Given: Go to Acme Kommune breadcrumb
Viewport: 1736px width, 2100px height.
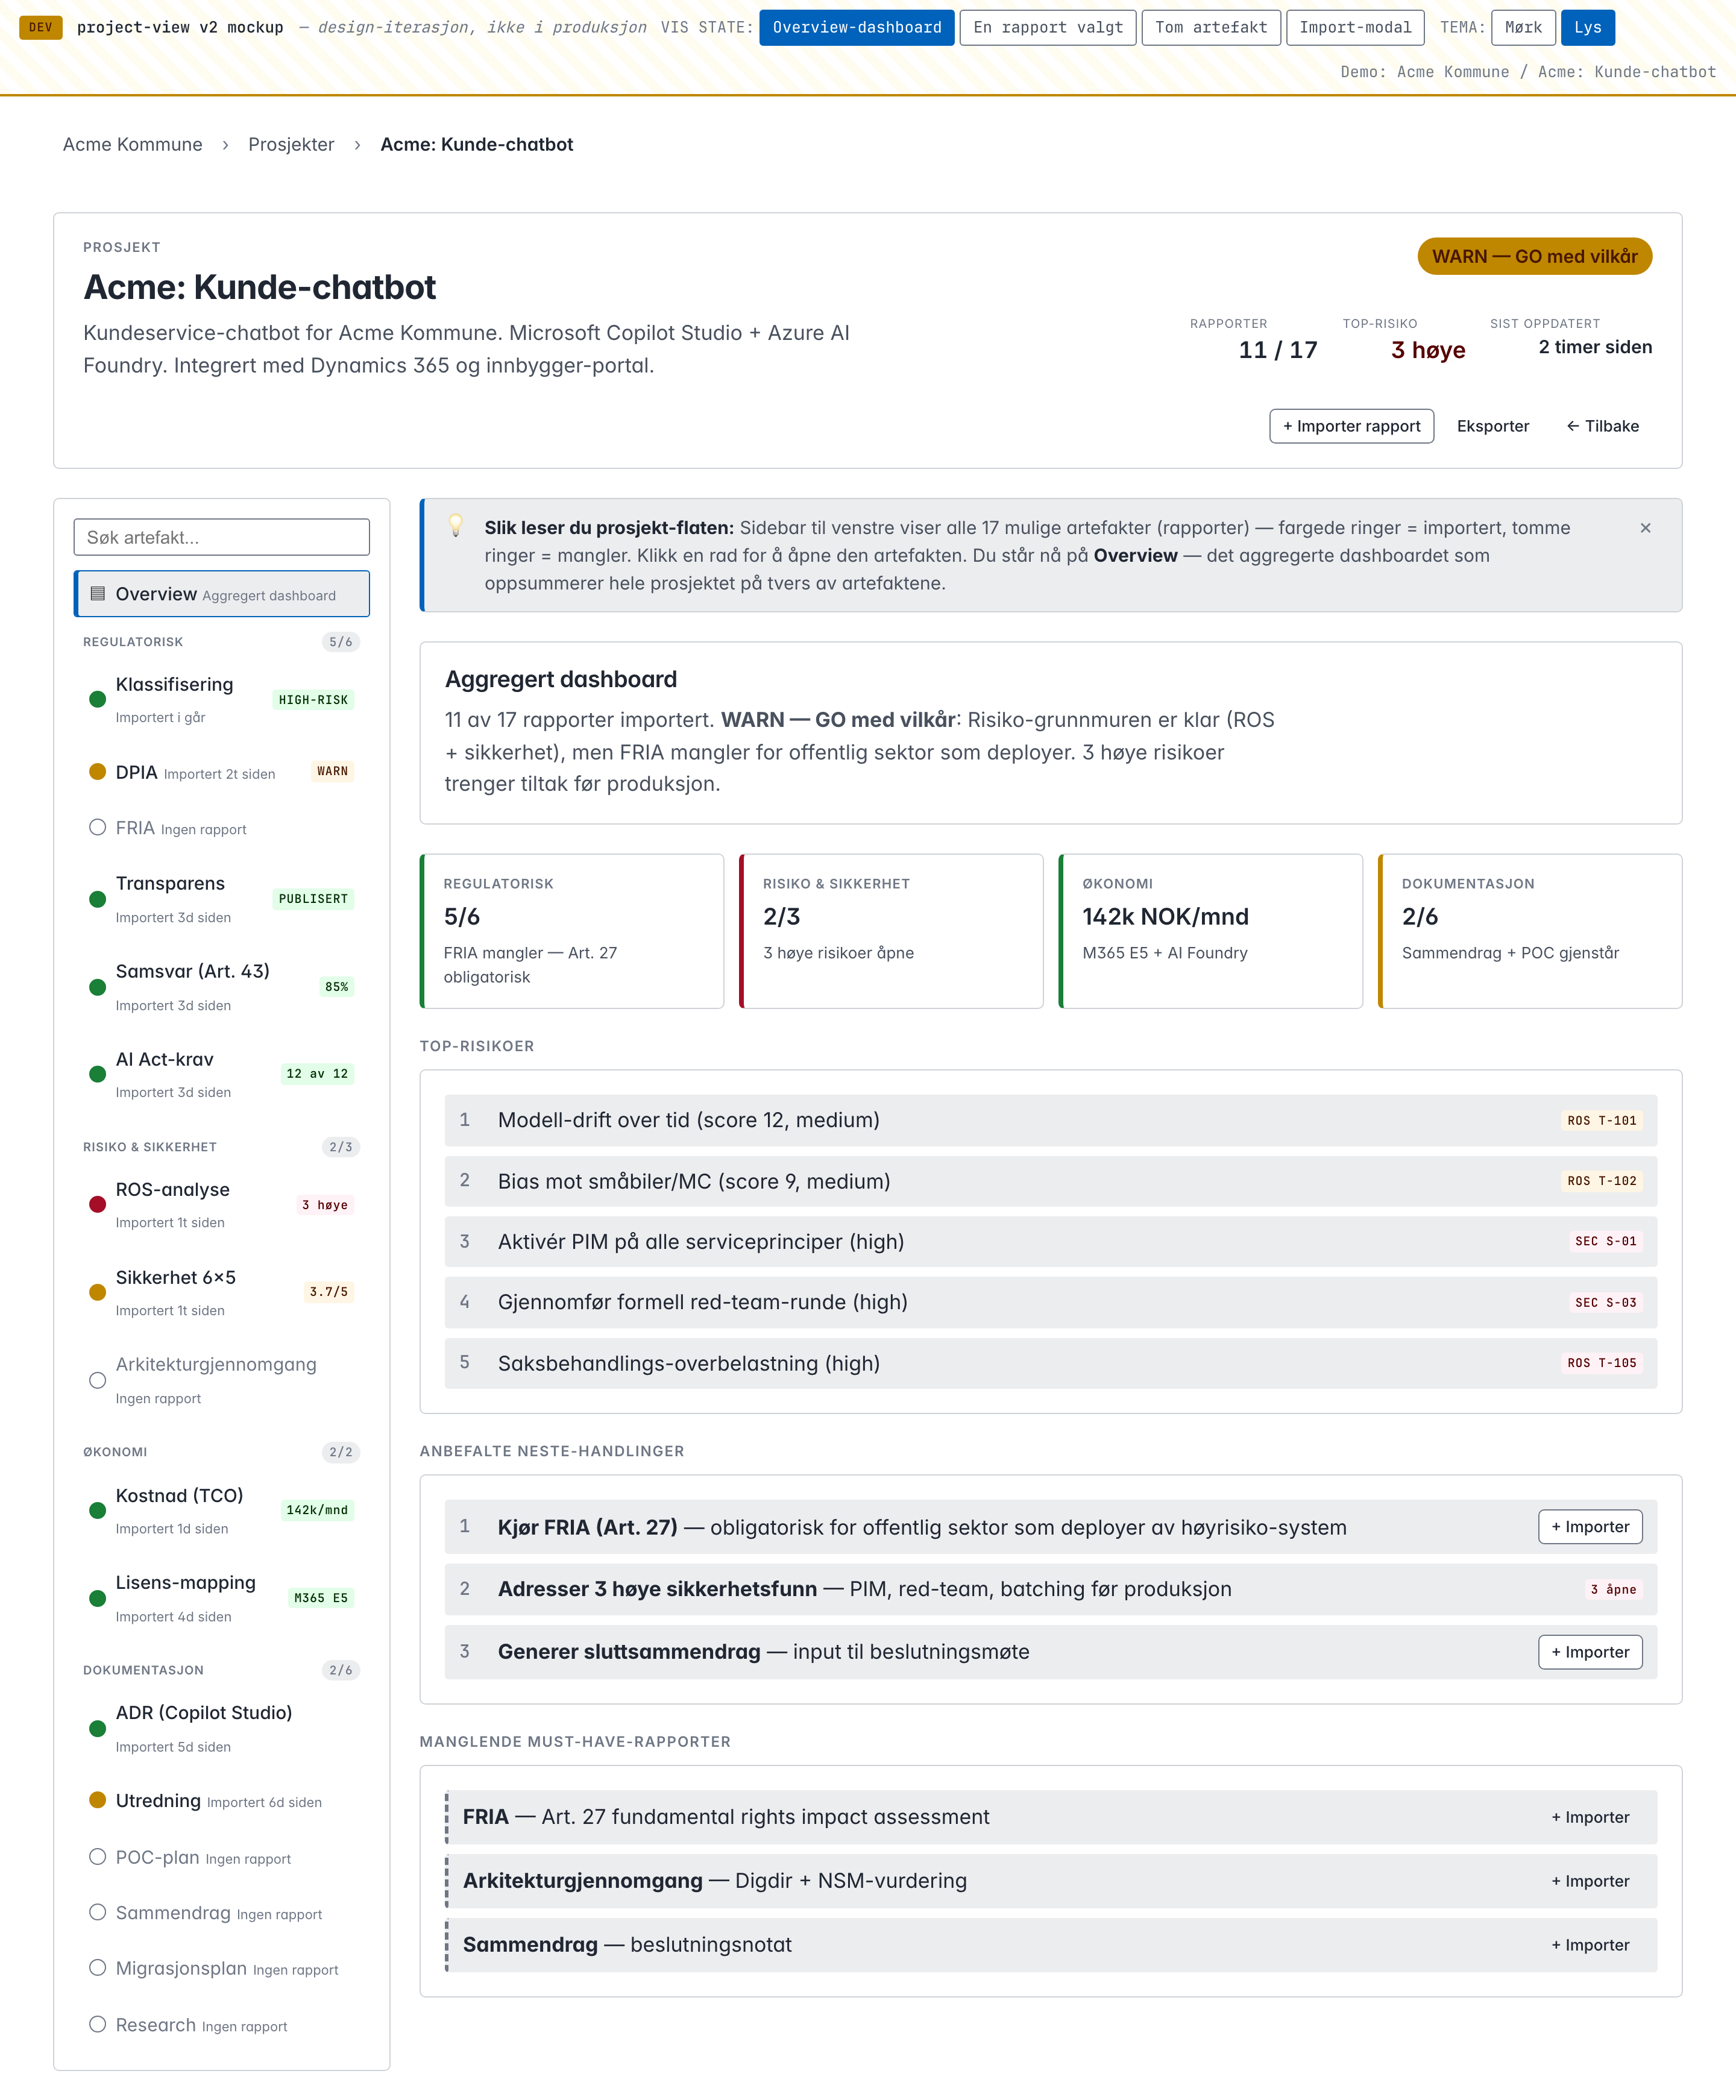Looking at the screenshot, I should click(x=133, y=144).
